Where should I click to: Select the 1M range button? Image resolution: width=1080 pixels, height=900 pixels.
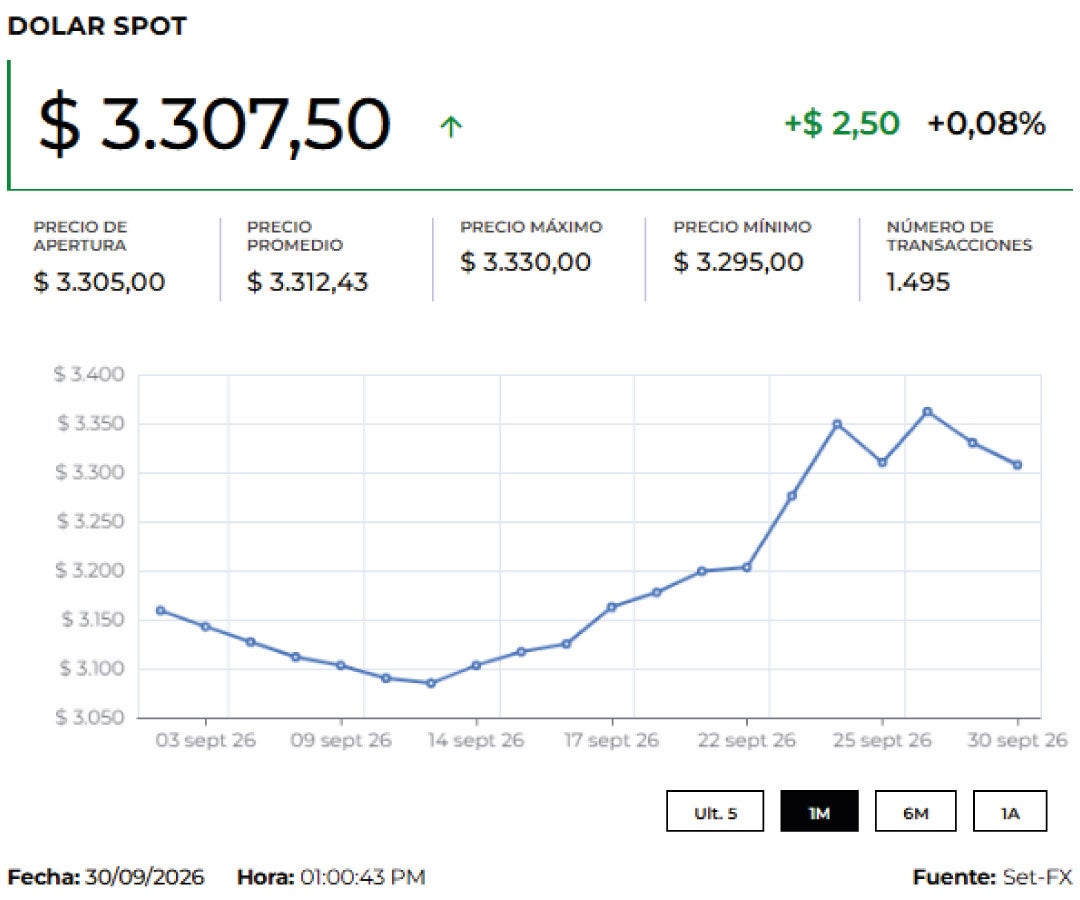click(819, 811)
